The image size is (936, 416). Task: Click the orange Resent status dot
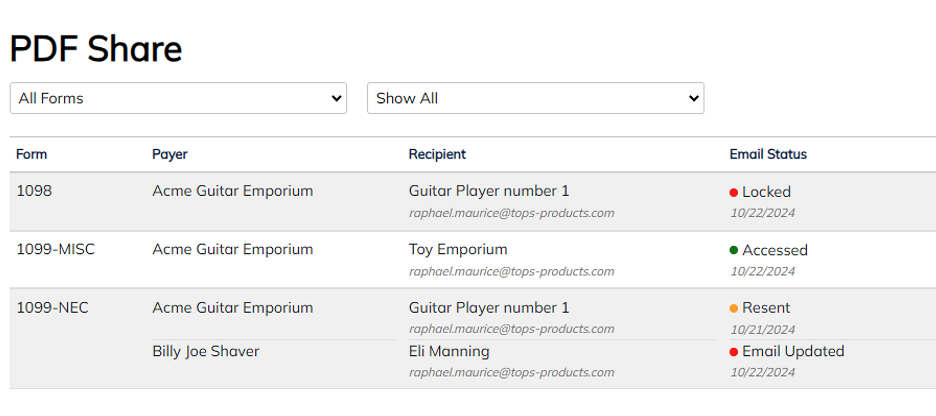pyautogui.click(x=734, y=309)
